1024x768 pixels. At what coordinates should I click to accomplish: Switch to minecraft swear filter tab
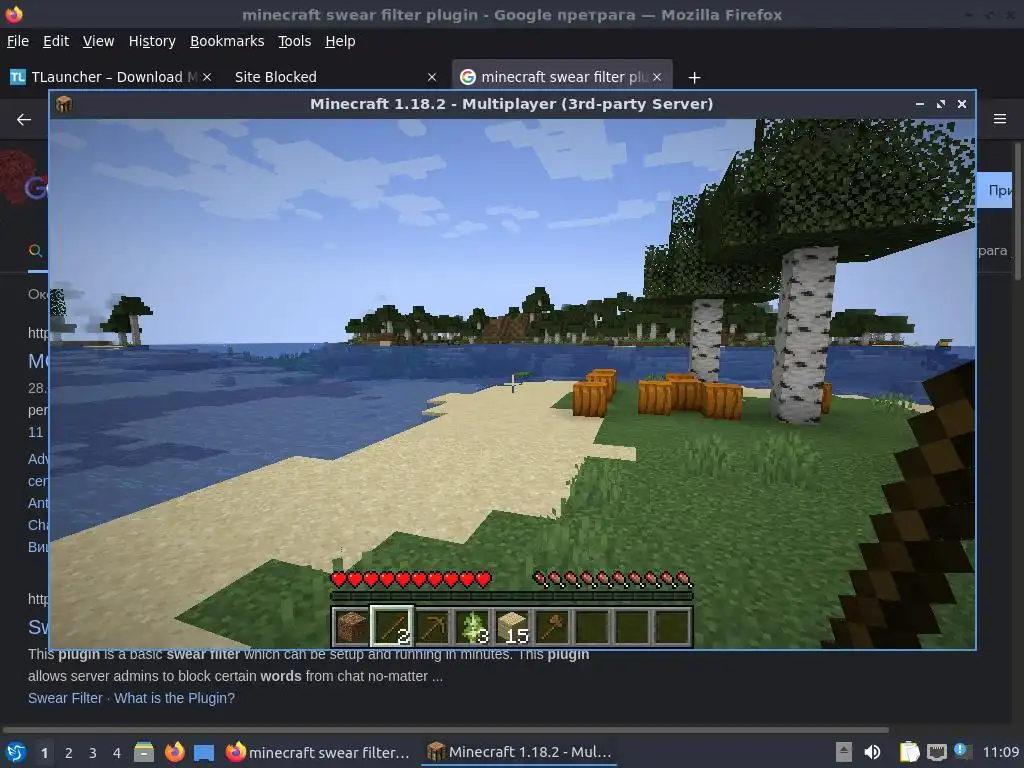562,77
